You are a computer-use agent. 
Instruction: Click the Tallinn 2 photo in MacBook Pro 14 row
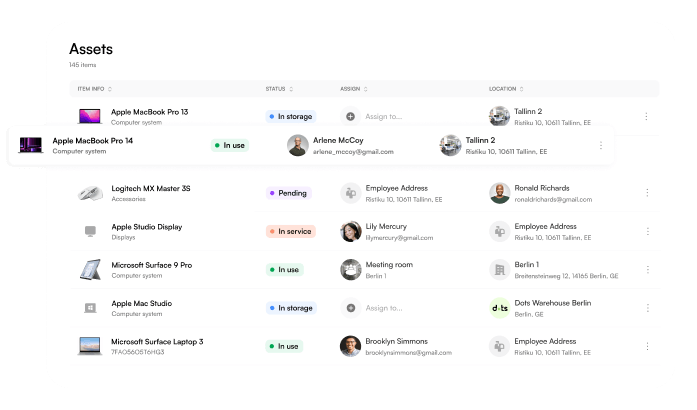point(450,145)
